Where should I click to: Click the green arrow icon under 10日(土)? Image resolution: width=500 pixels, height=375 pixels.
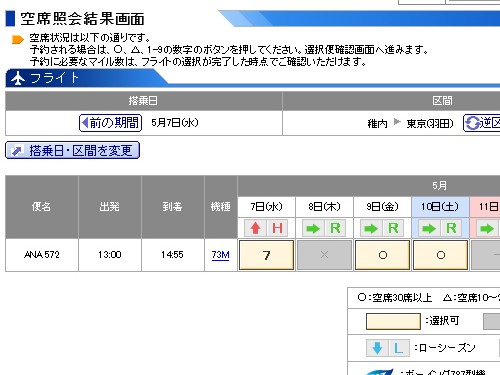[x=429, y=228]
